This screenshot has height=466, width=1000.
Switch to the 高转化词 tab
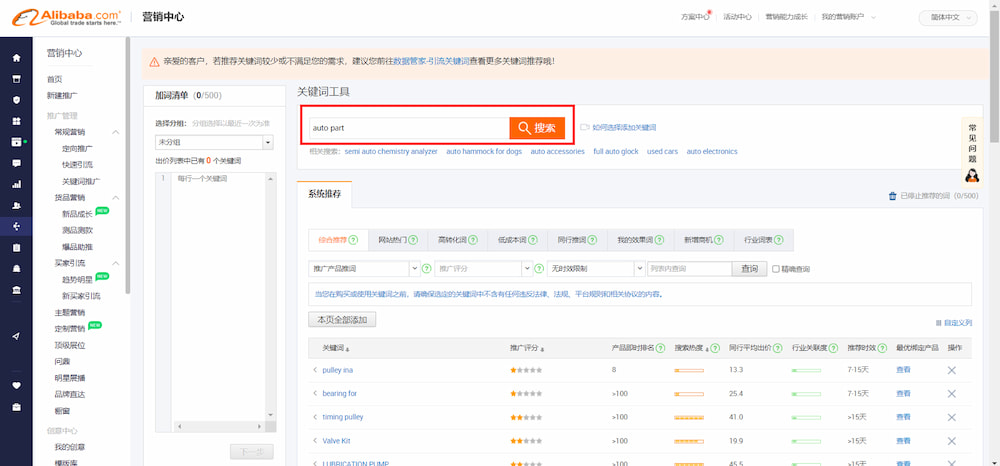458,240
